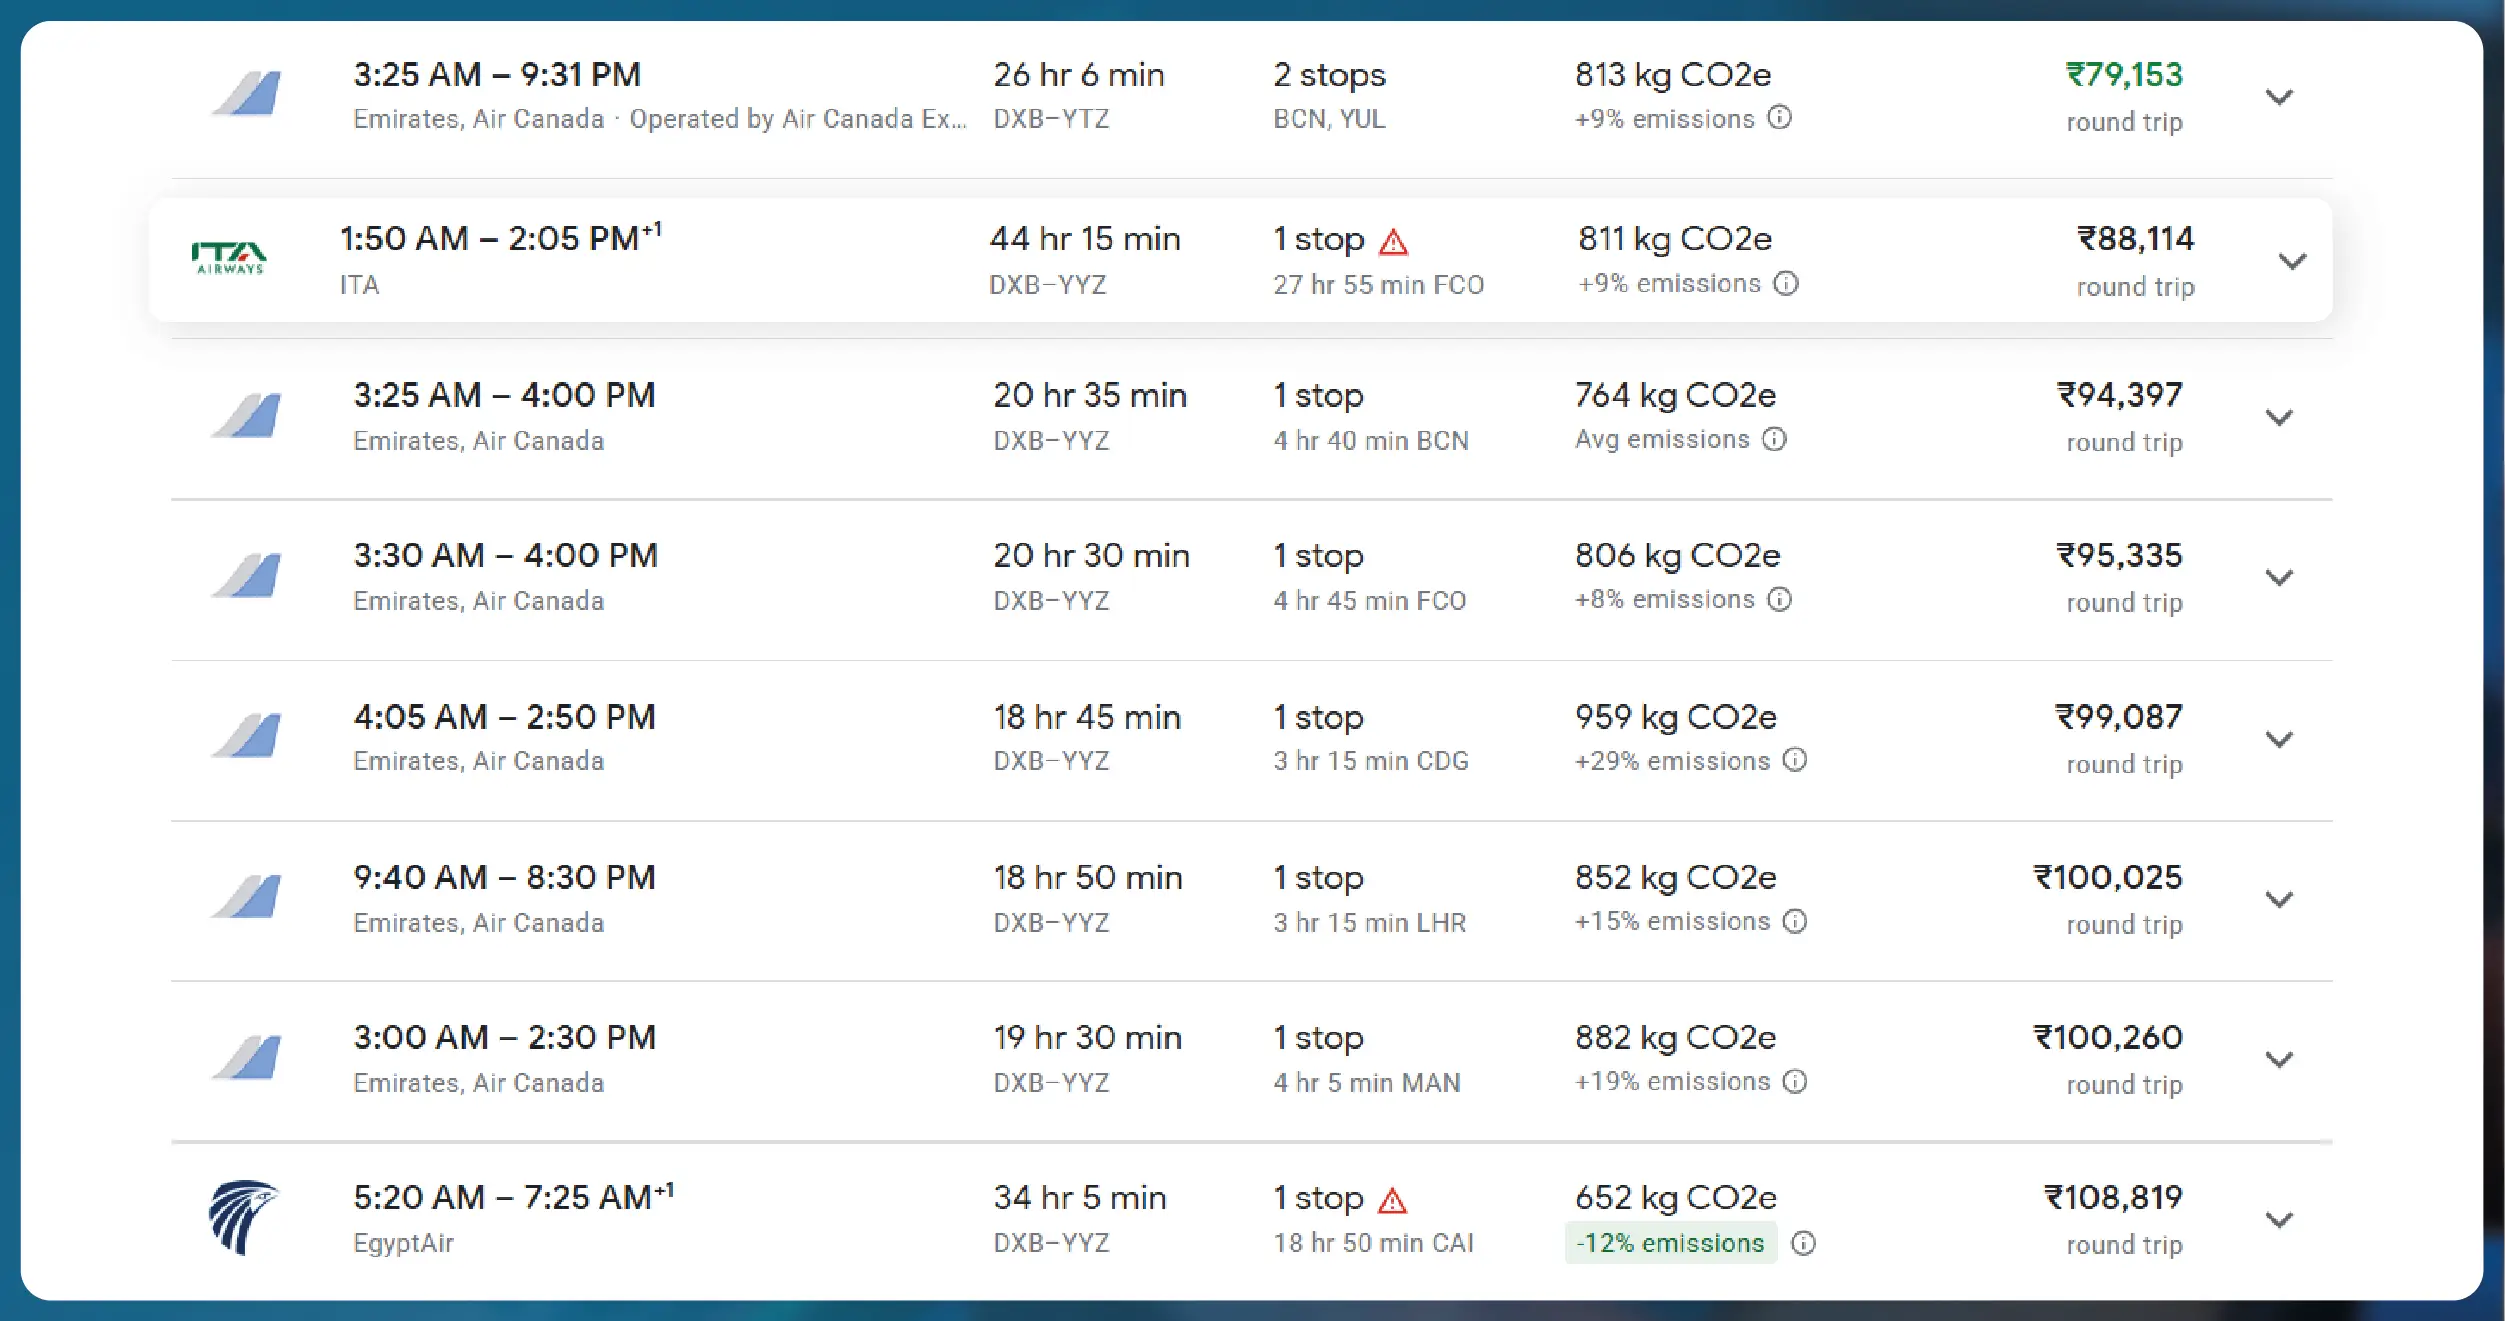Click emissions info icon for ₹79,153 flight

click(x=1779, y=118)
